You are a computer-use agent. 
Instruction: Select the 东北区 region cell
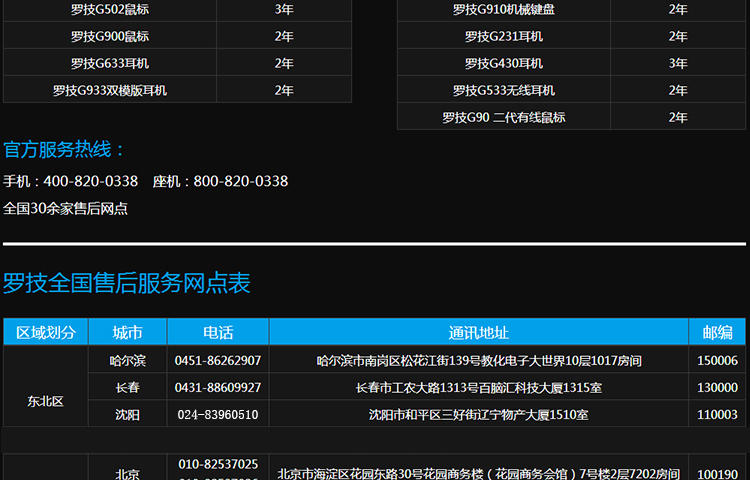point(45,401)
